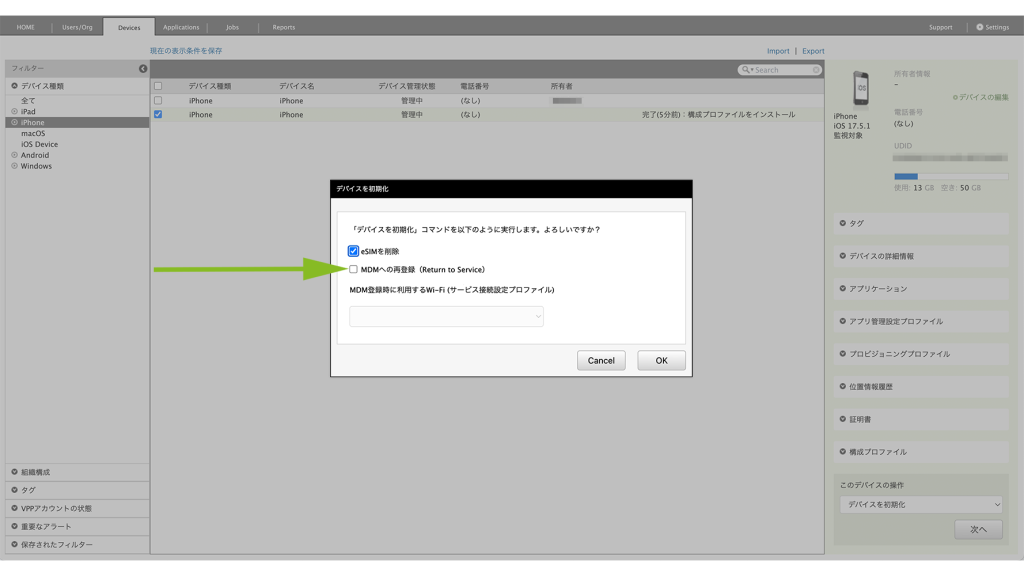Image resolution: width=1024 pixels, height=576 pixels.
Task: Tick the eSIMを削除 checkbox
Action: coord(353,251)
